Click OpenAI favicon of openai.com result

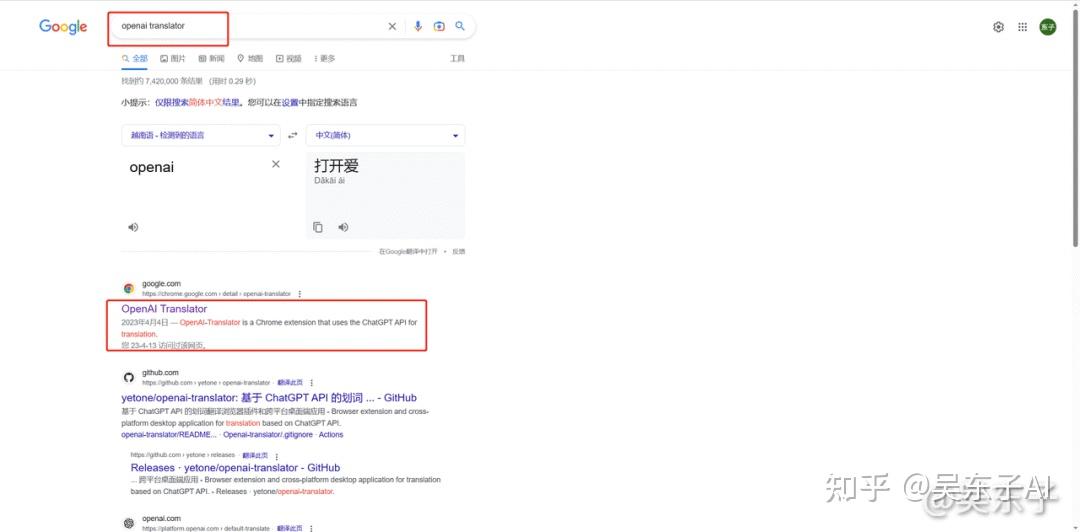click(129, 522)
